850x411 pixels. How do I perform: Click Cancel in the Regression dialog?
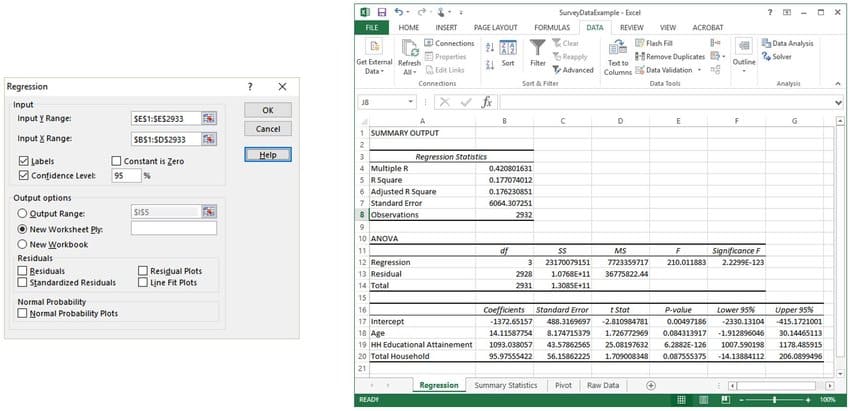268,129
